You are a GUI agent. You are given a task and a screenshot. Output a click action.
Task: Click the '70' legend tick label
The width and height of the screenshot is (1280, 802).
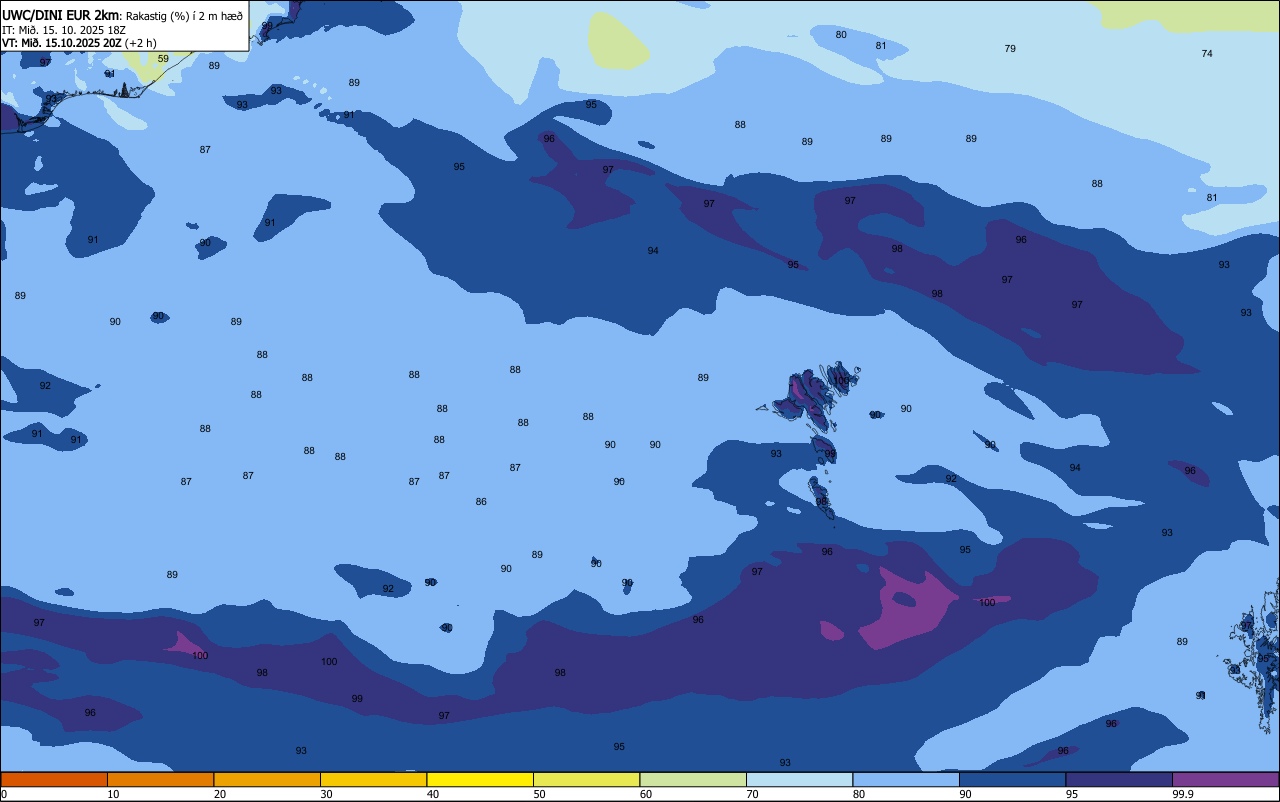[x=752, y=794]
